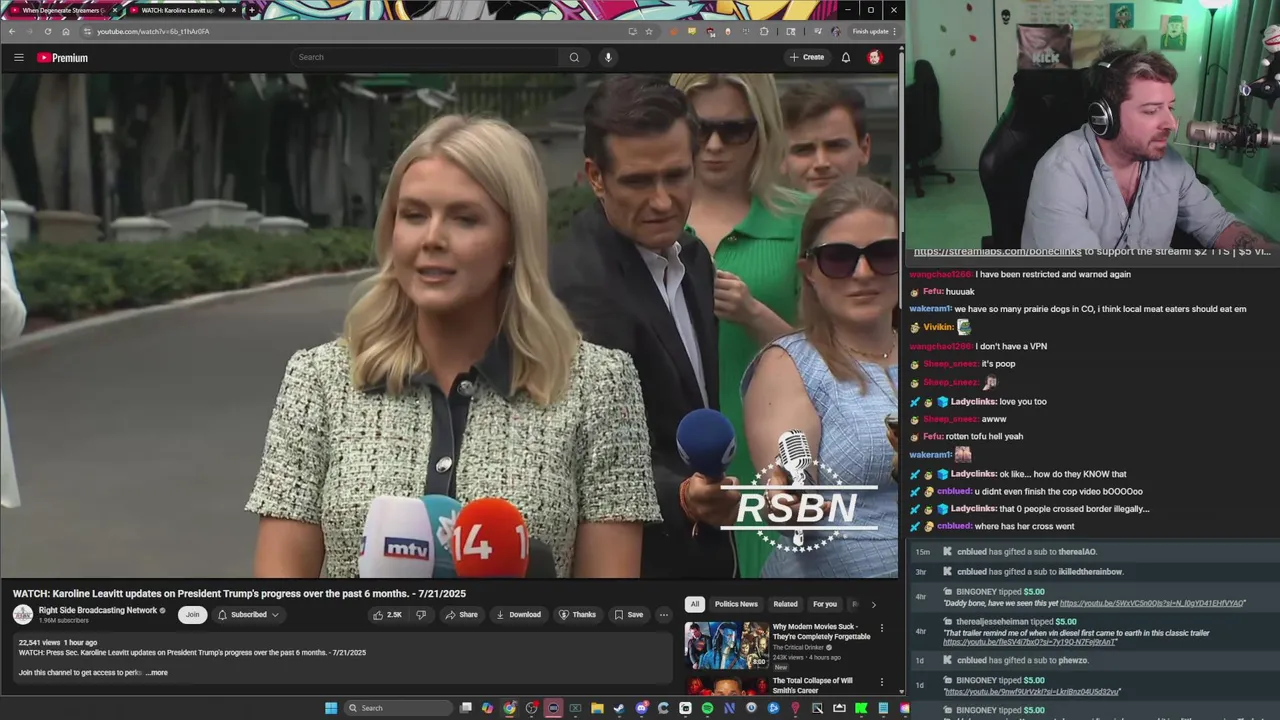Start voice search with microphone icon
Image resolution: width=1280 pixels, height=720 pixels.
click(608, 57)
